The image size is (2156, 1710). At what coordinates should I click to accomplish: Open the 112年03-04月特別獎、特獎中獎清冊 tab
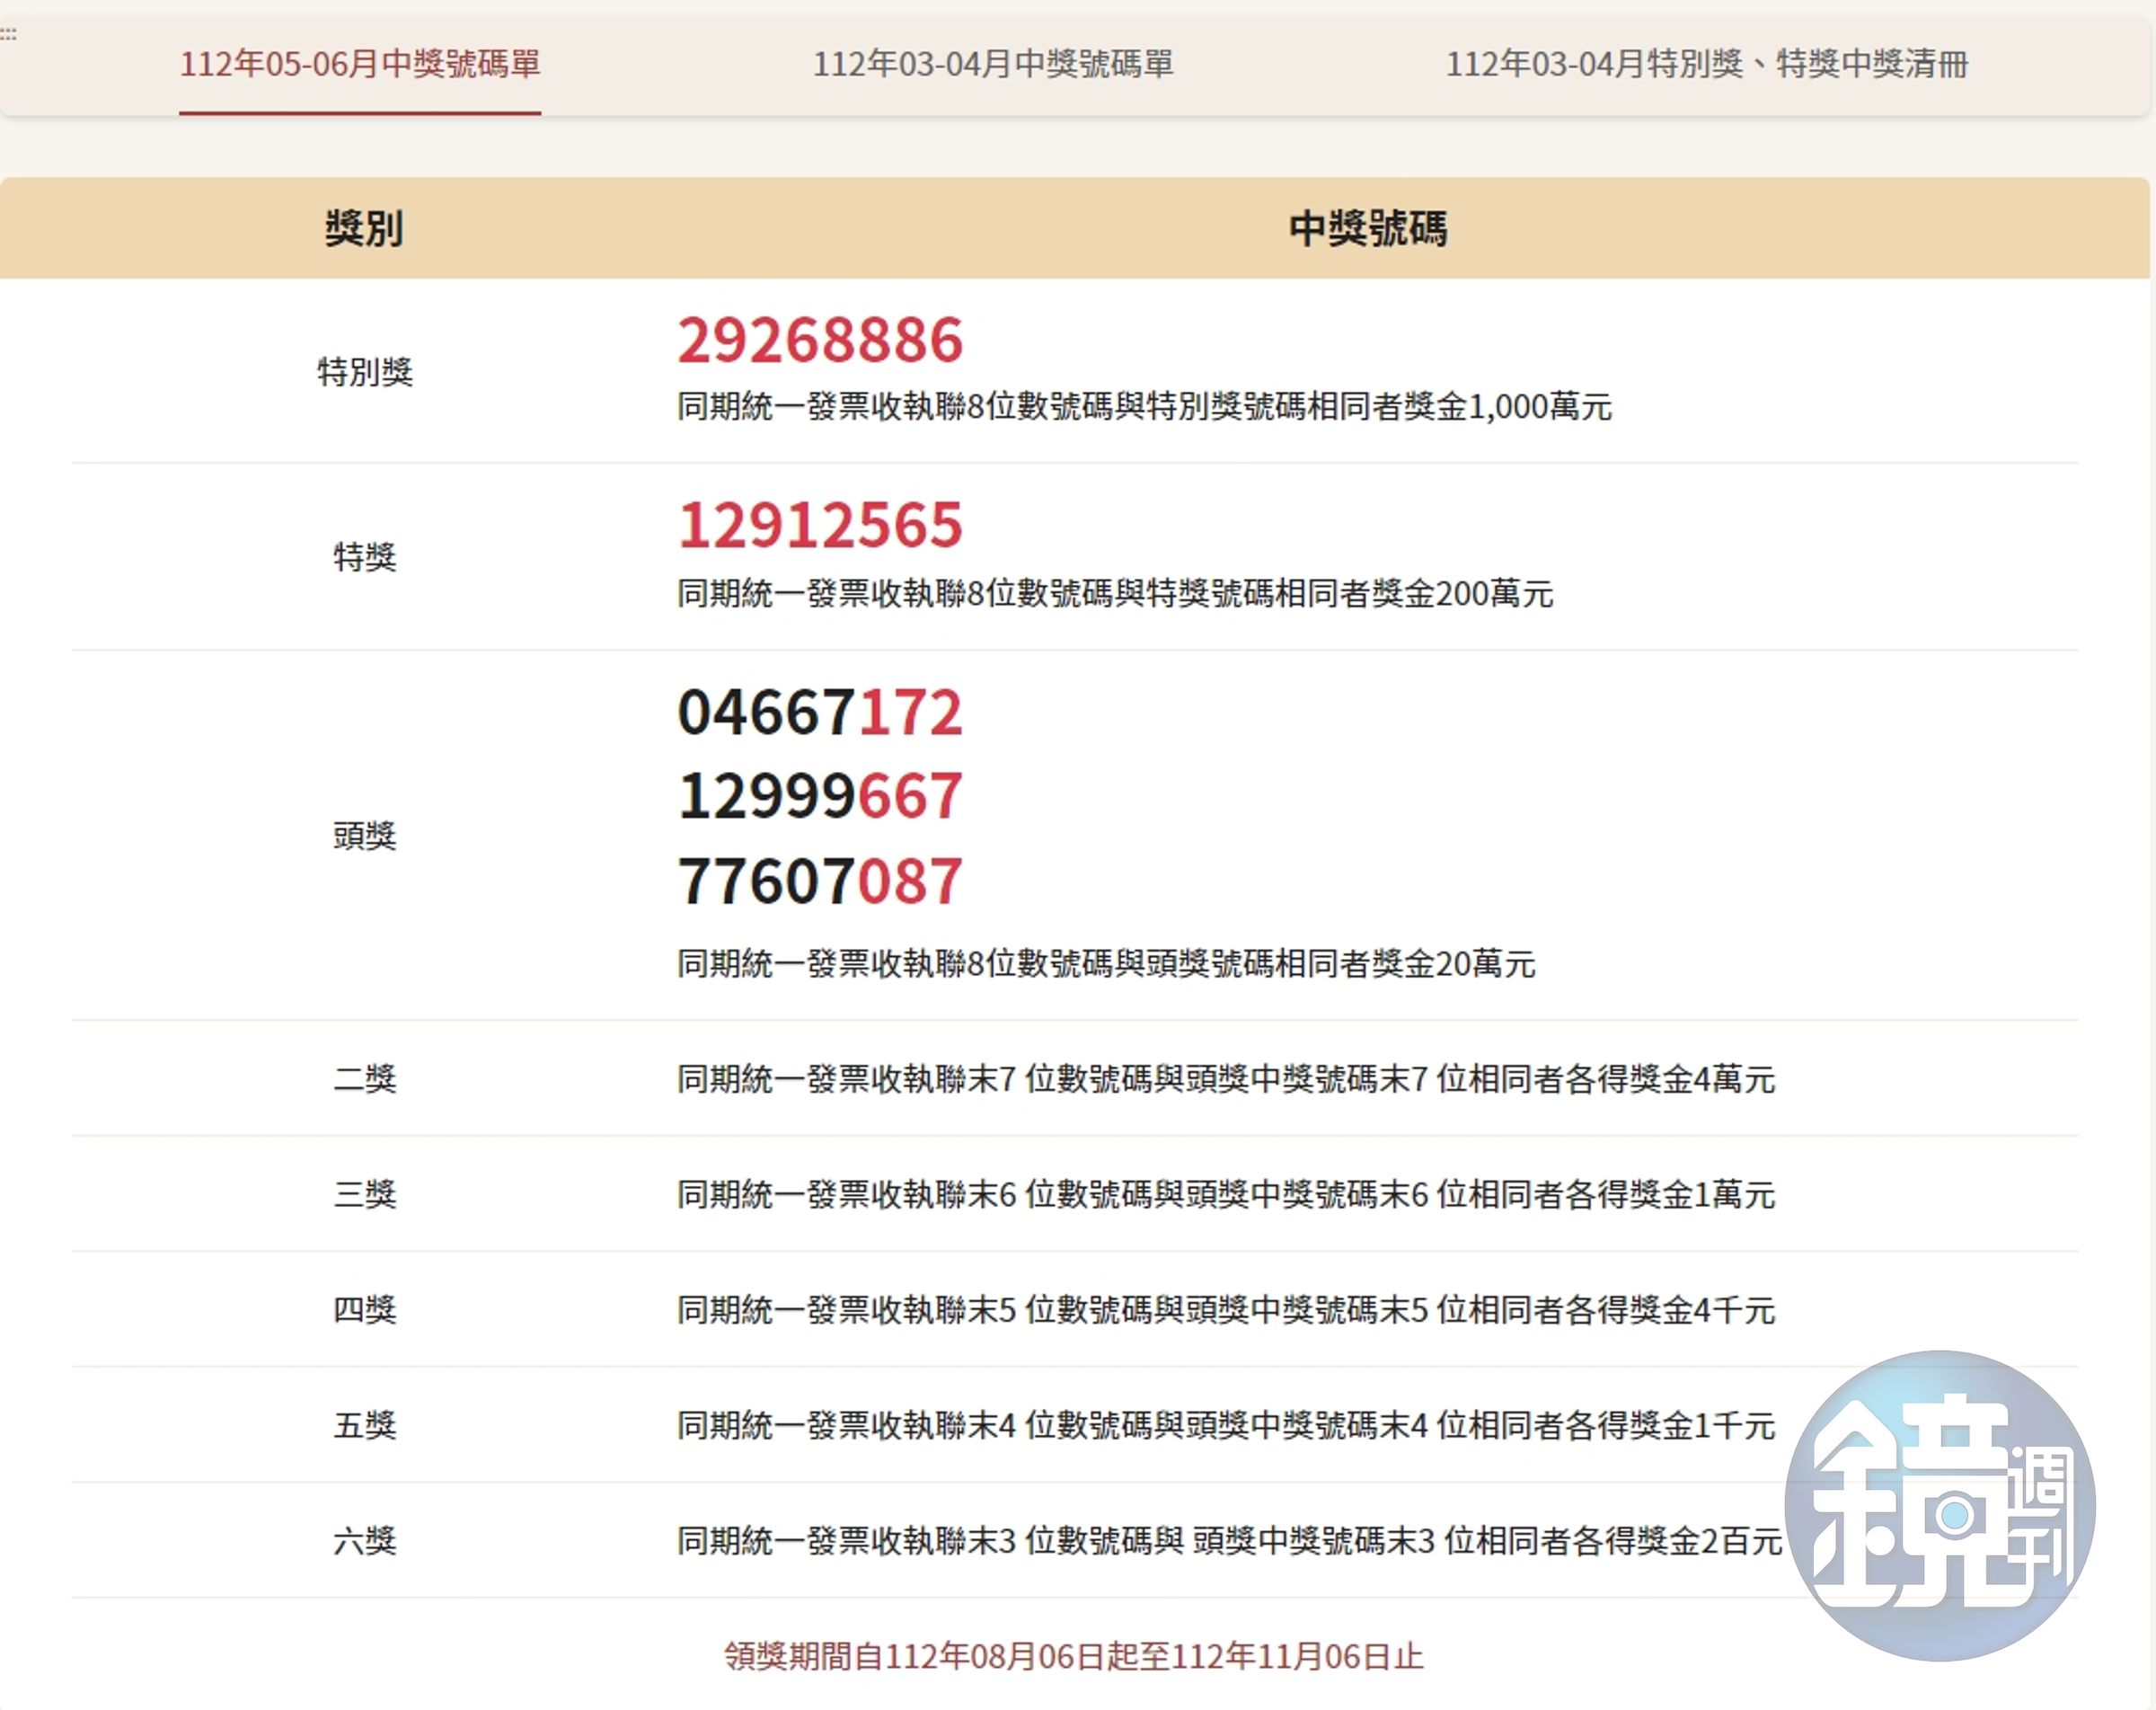tap(1707, 64)
